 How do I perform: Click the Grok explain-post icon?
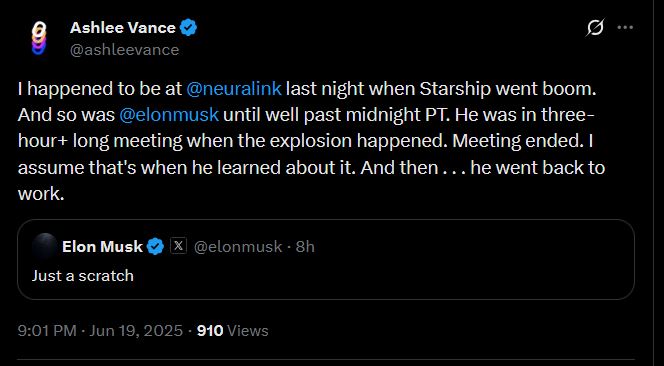click(x=595, y=28)
